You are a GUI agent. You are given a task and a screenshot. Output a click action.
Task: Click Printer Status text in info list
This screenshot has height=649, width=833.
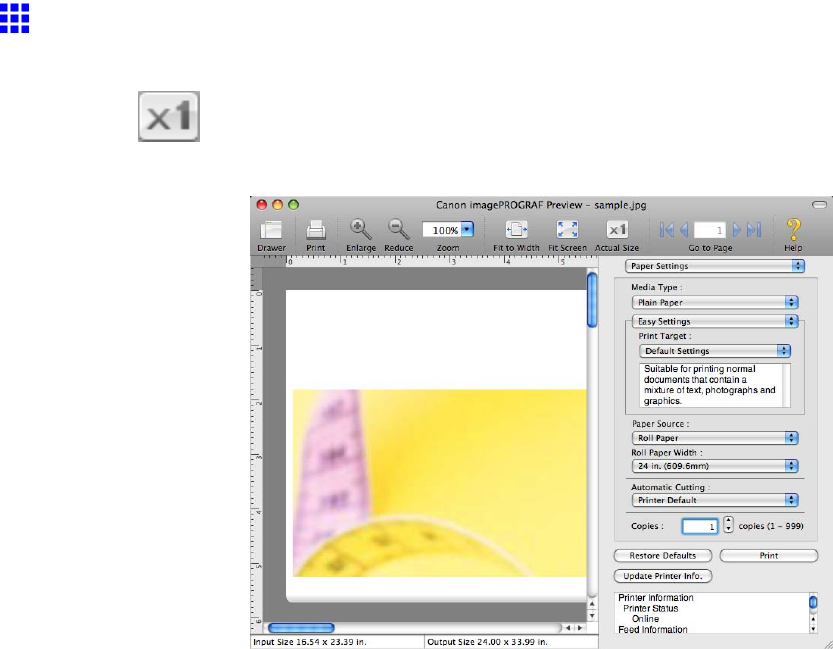pos(650,609)
